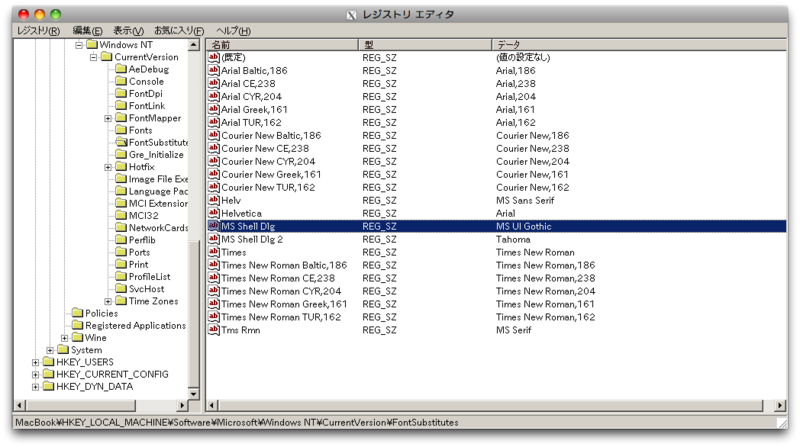This screenshot has width=800, height=447.
Task: Click the string value icon for Tms Rmn
Action: coord(214,330)
